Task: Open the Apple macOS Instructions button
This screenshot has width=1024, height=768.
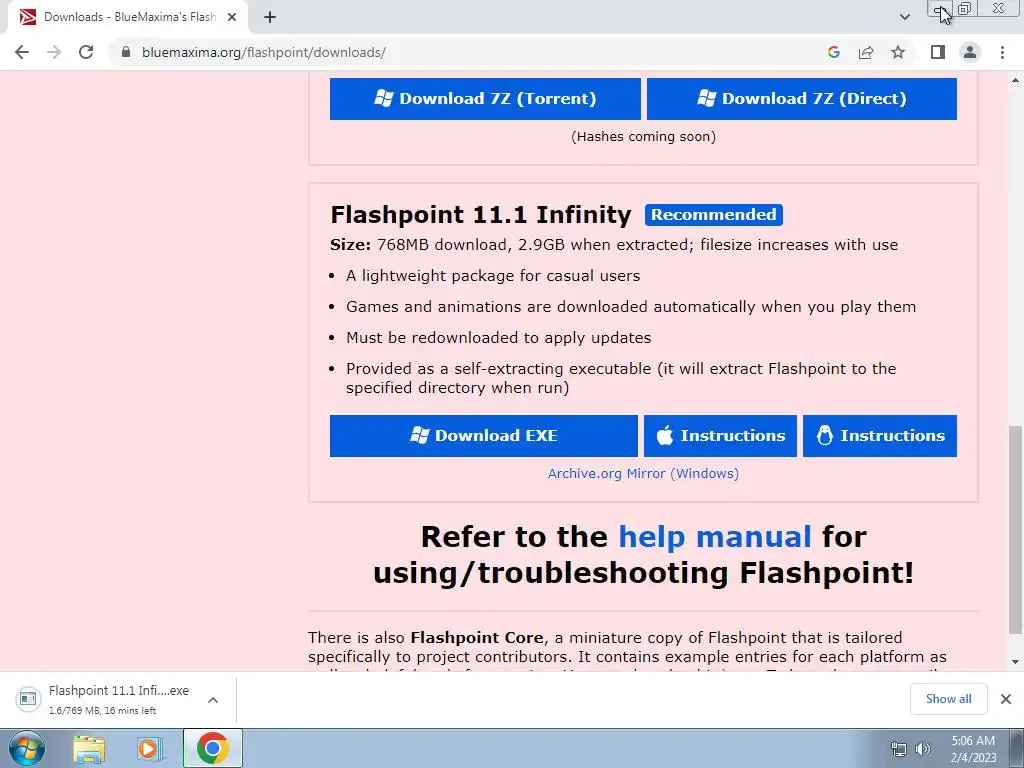Action: pyautogui.click(x=720, y=436)
